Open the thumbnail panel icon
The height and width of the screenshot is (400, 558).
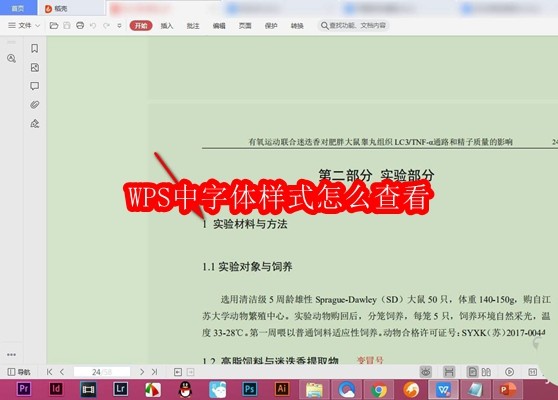click(35, 67)
